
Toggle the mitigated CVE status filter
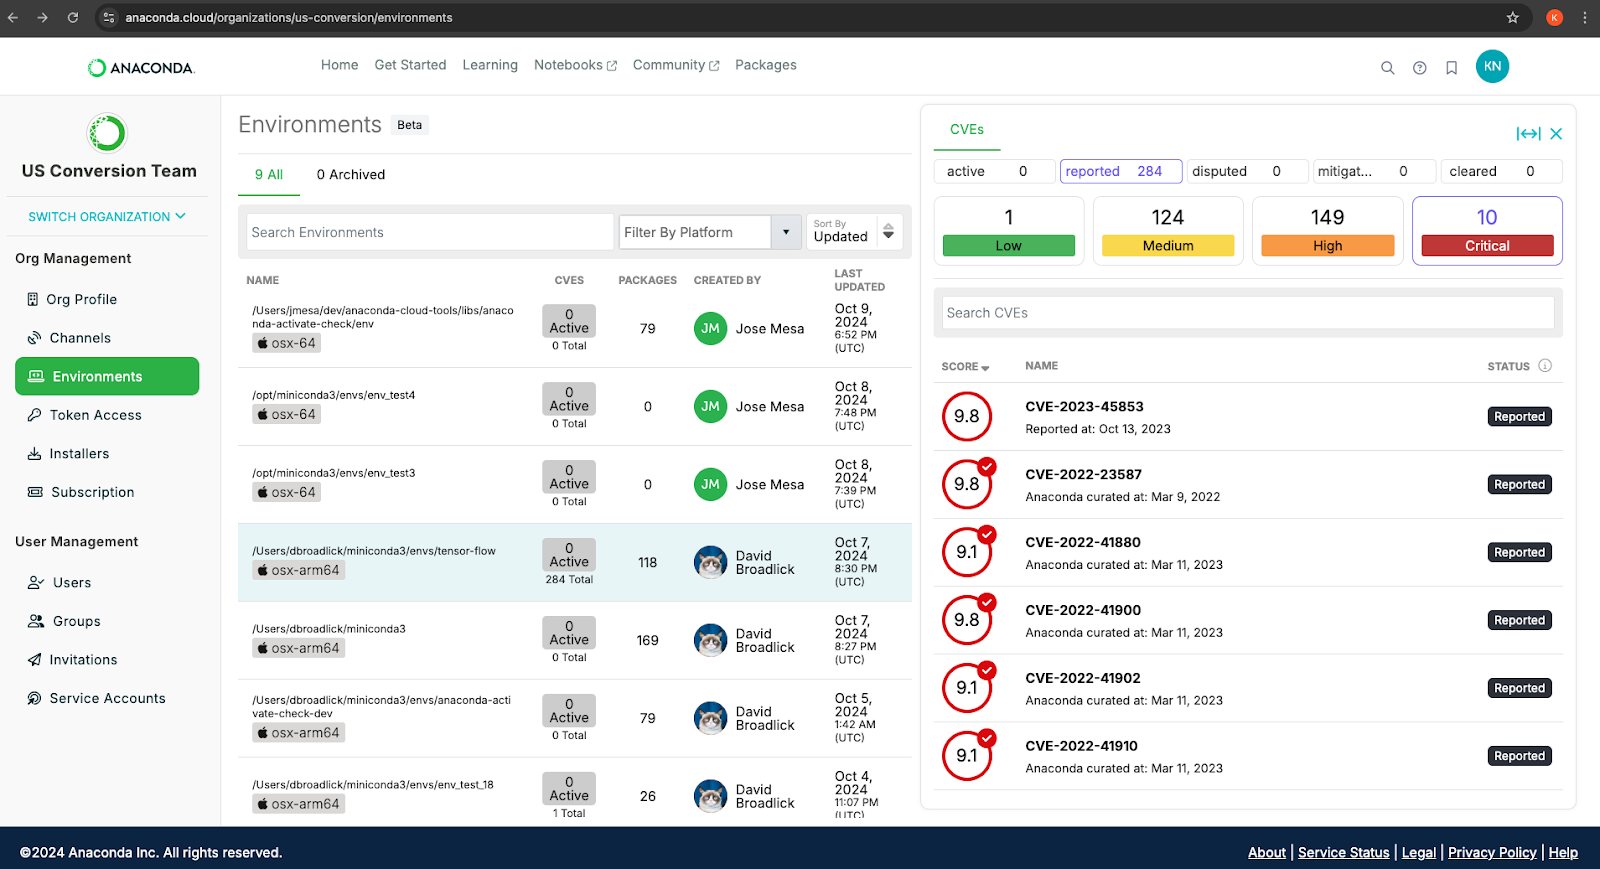tap(1375, 171)
